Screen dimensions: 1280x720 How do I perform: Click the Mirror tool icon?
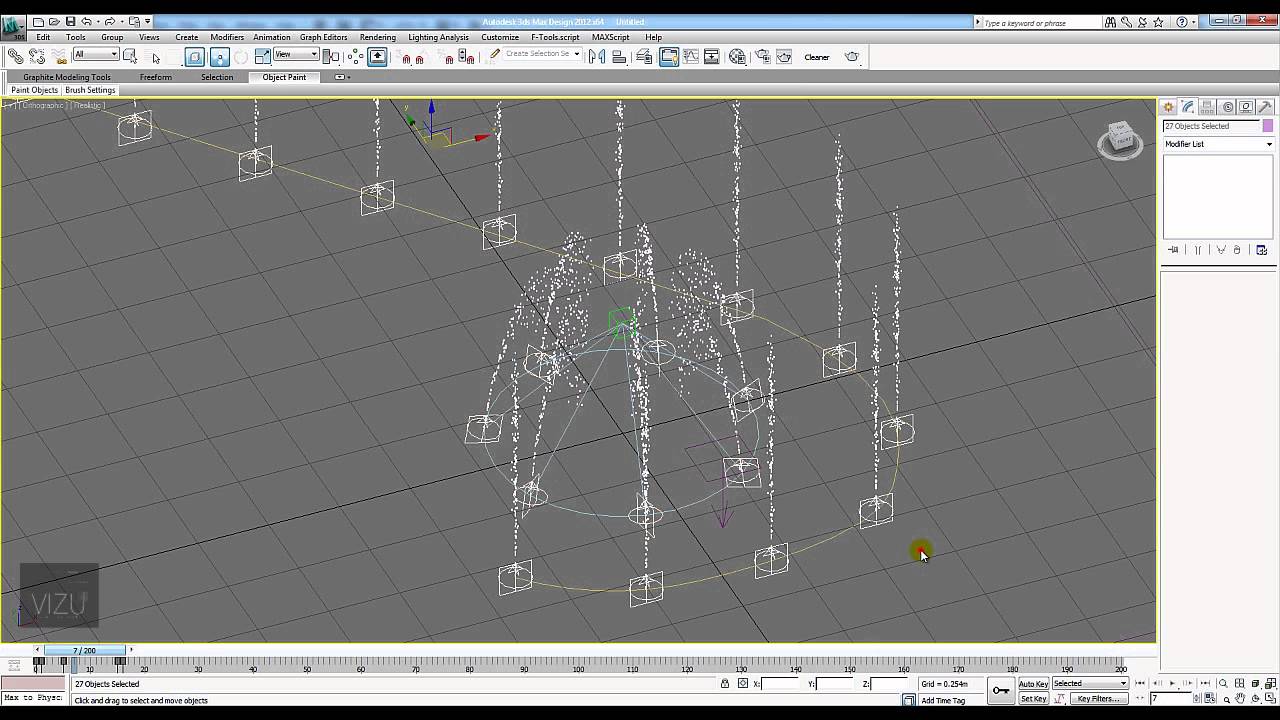pos(597,57)
